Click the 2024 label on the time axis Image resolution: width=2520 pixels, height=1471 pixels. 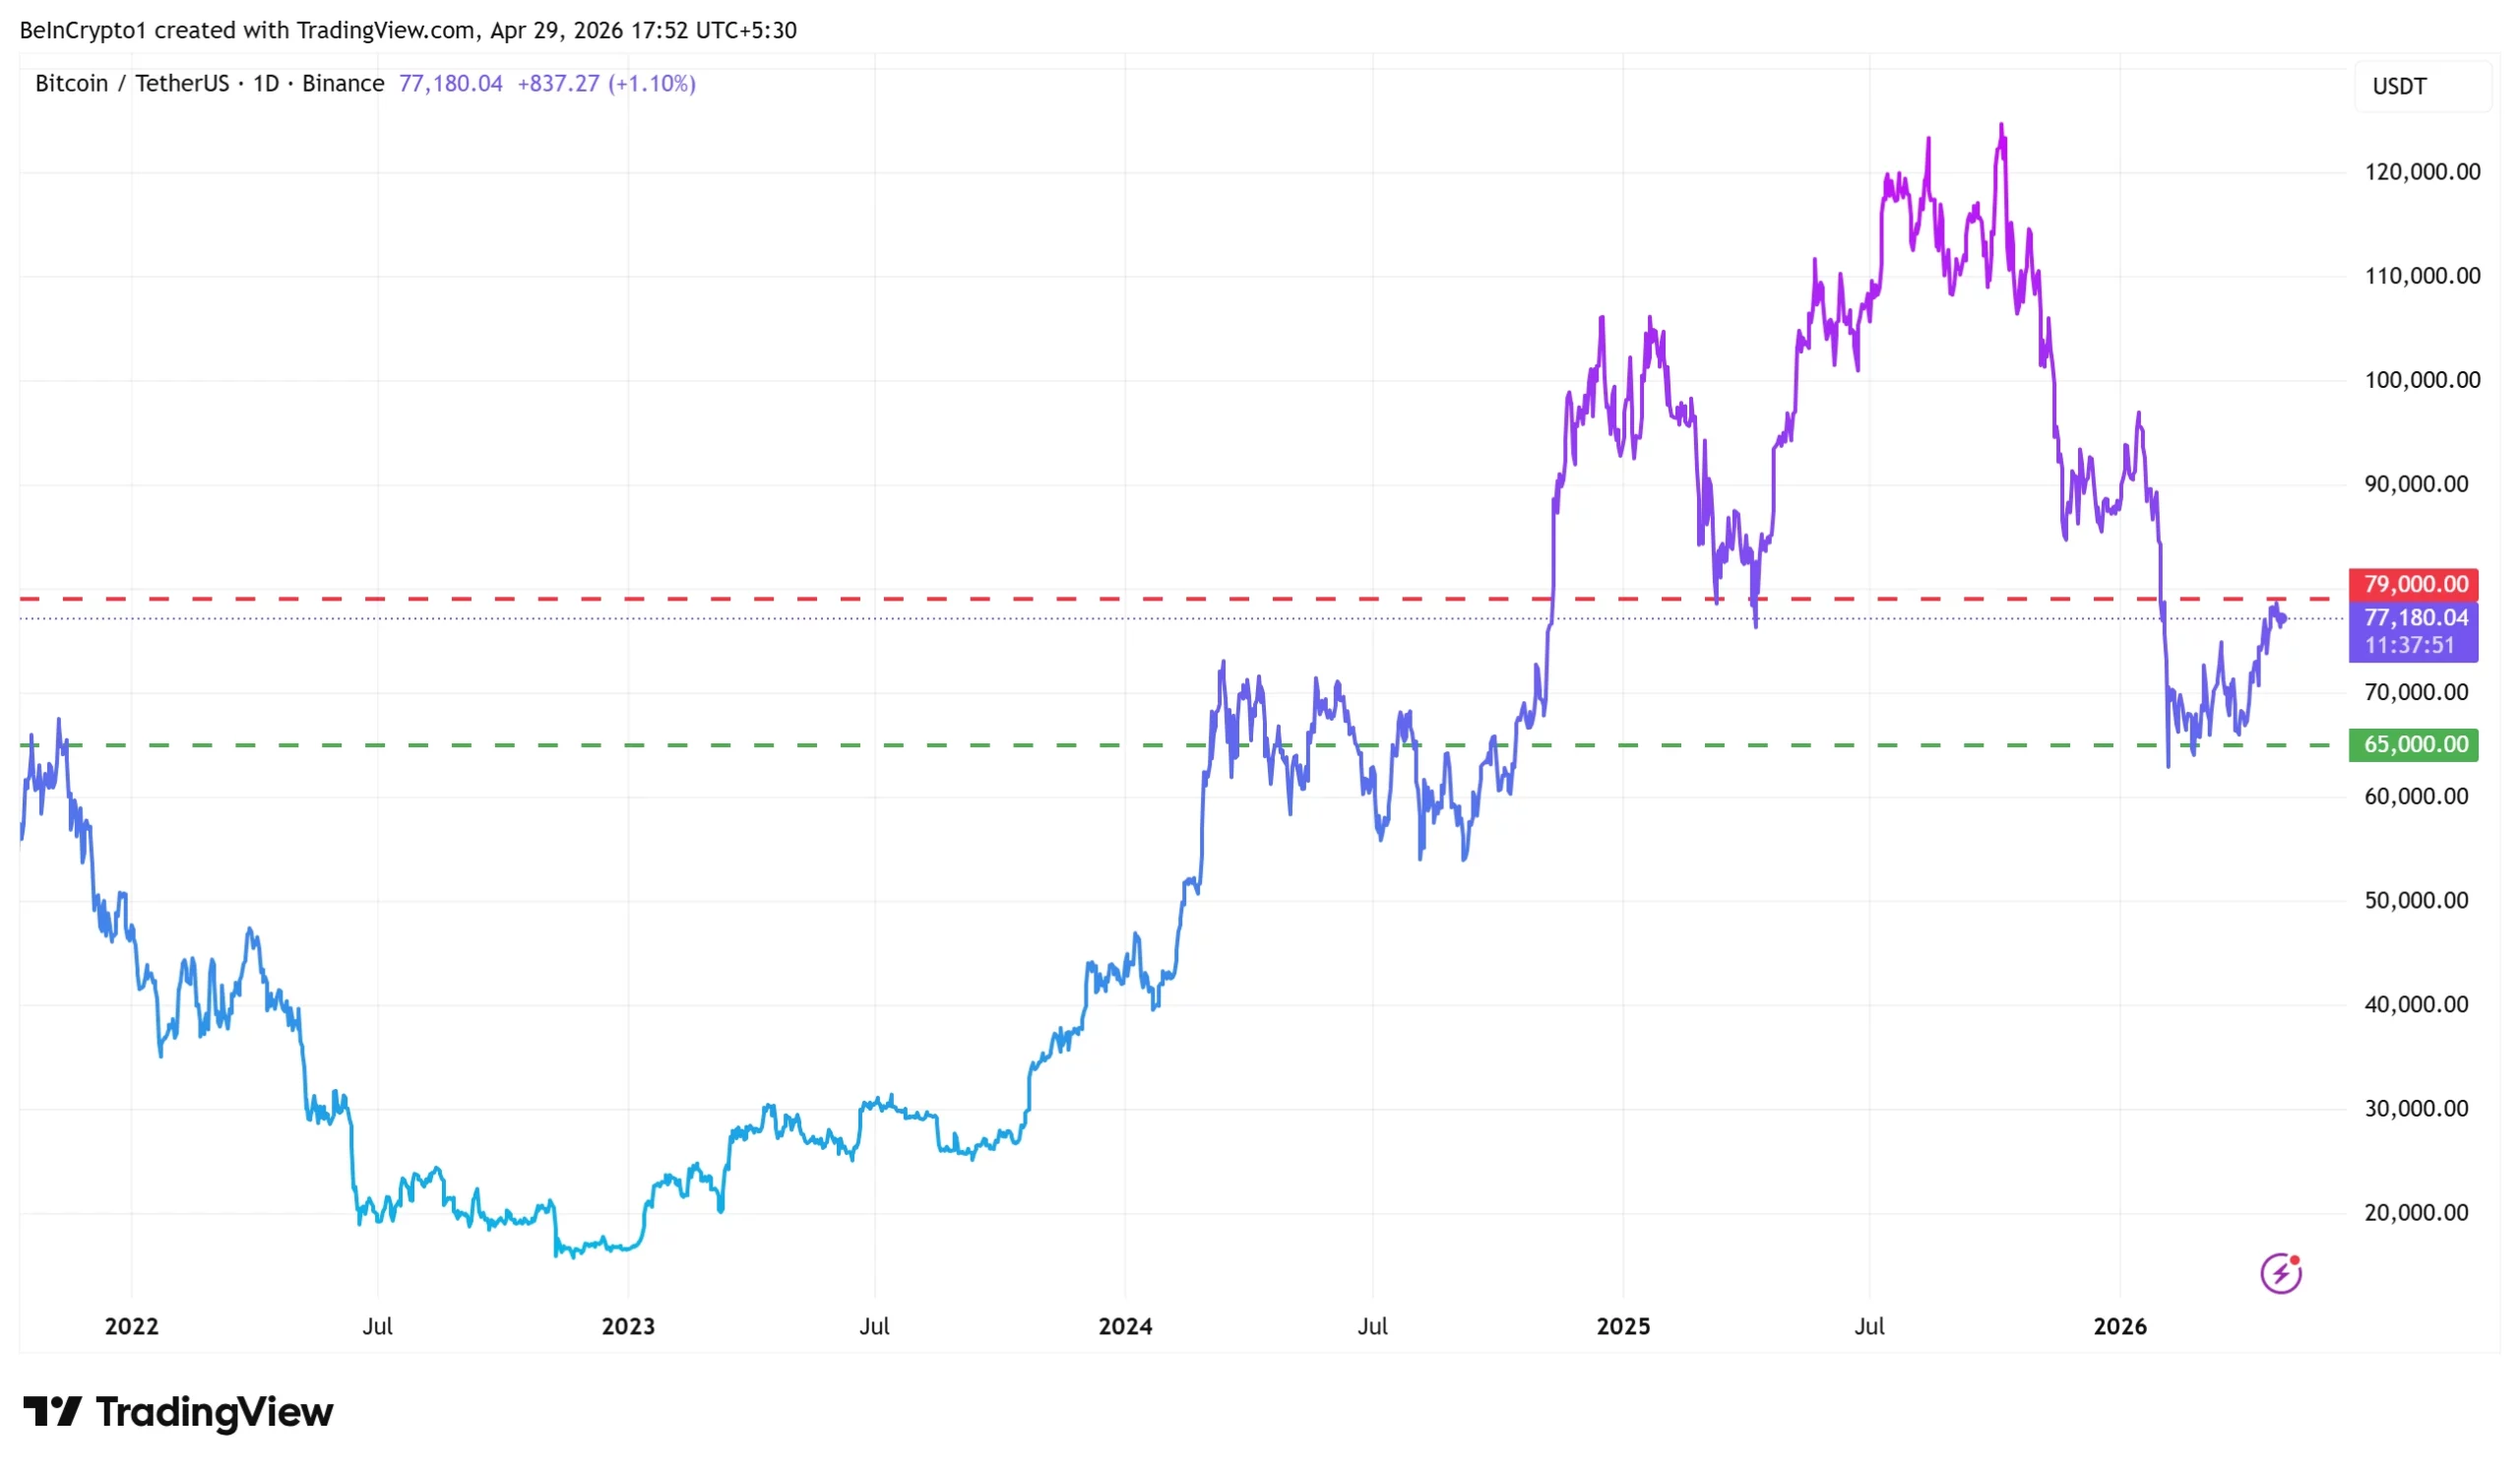pos(1125,1327)
